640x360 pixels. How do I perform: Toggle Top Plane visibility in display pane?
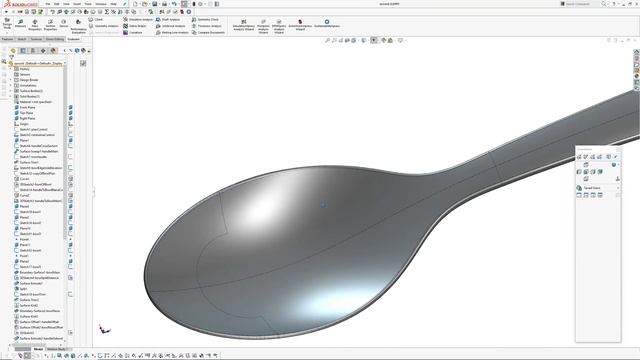71,113
